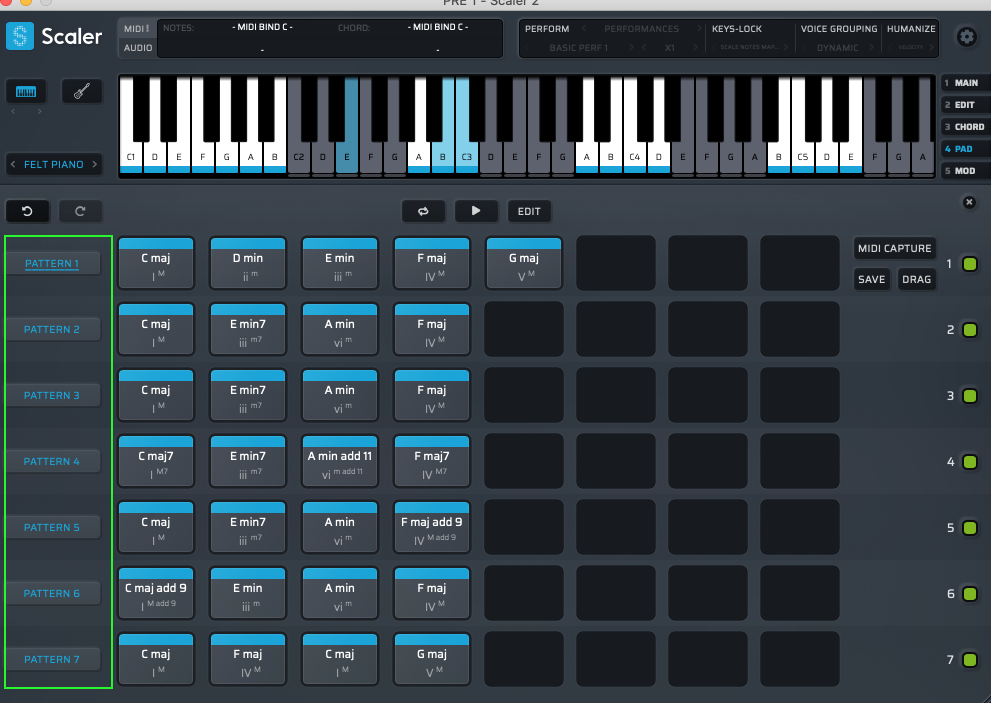Trigger the D min chord pad
The height and width of the screenshot is (703, 991).
coord(248,263)
